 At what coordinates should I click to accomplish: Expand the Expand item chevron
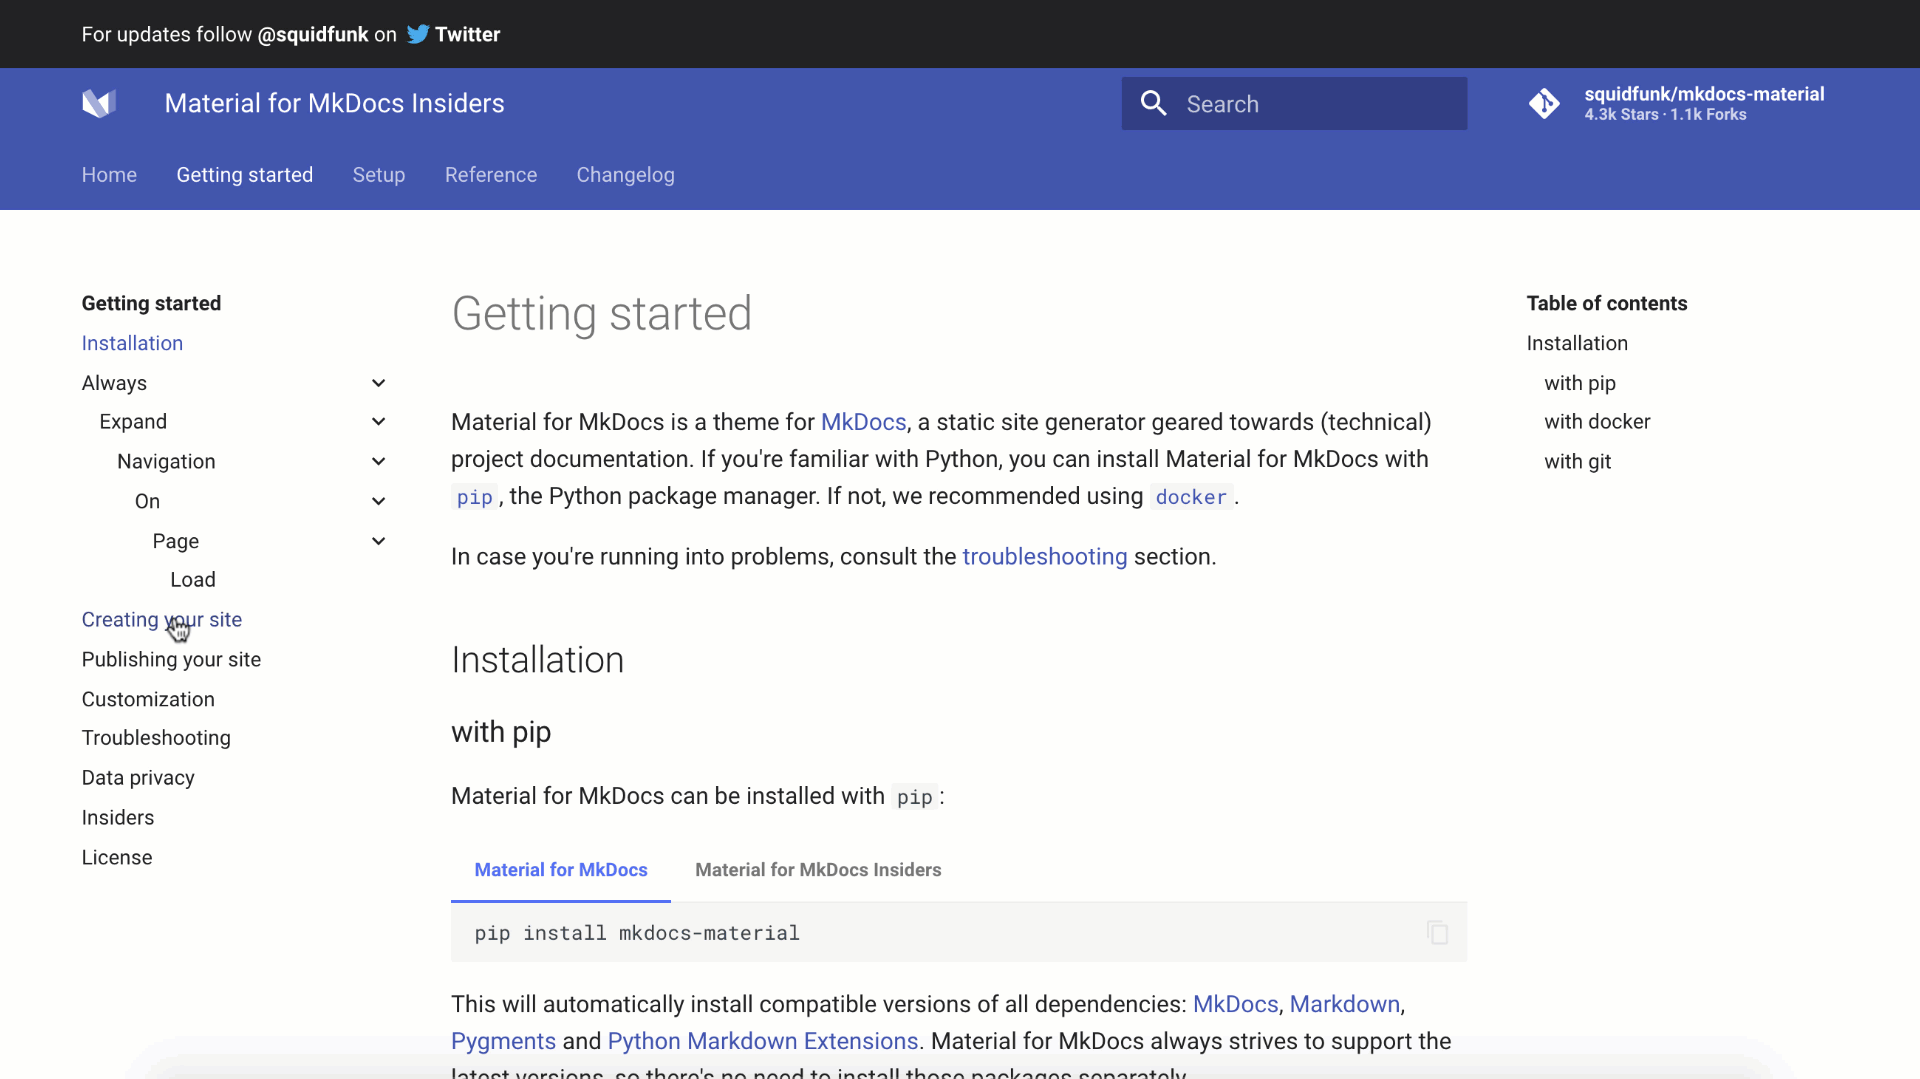point(378,421)
